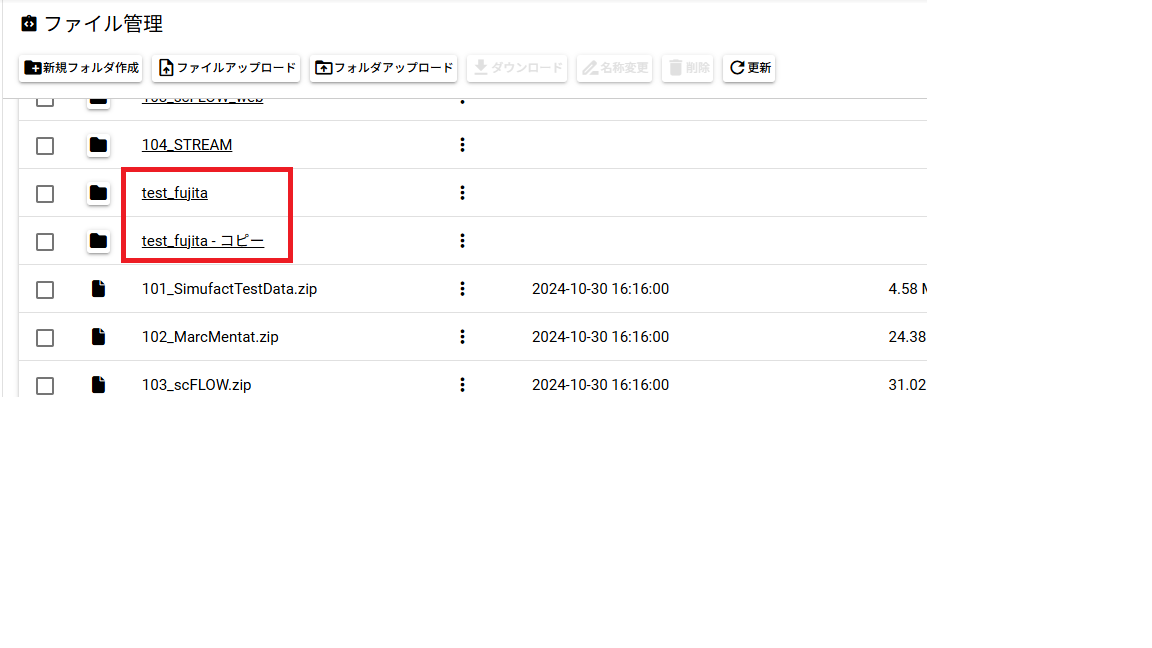Click the ファイルアップロード toolbar button
The image size is (1152, 648).
226,68
